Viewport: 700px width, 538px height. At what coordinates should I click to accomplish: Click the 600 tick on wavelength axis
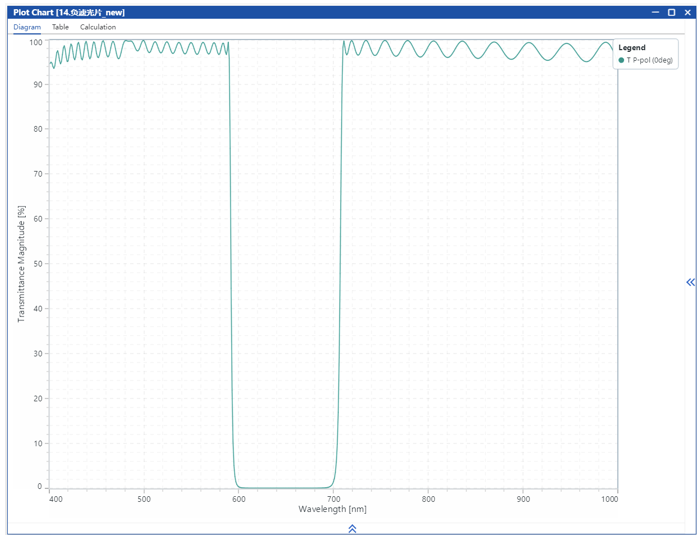[x=239, y=498]
